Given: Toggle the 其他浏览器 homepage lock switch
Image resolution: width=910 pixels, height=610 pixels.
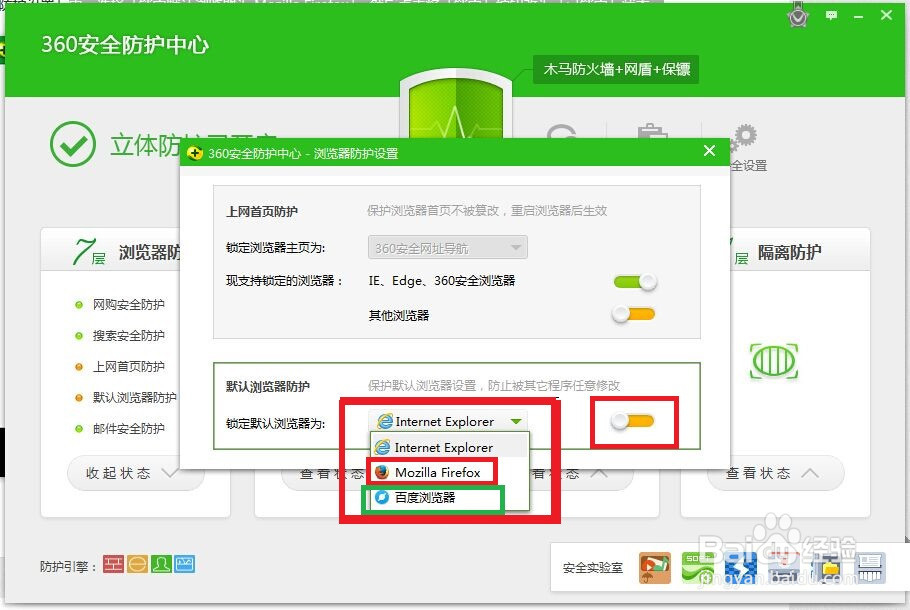Looking at the screenshot, I should click(634, 315).
